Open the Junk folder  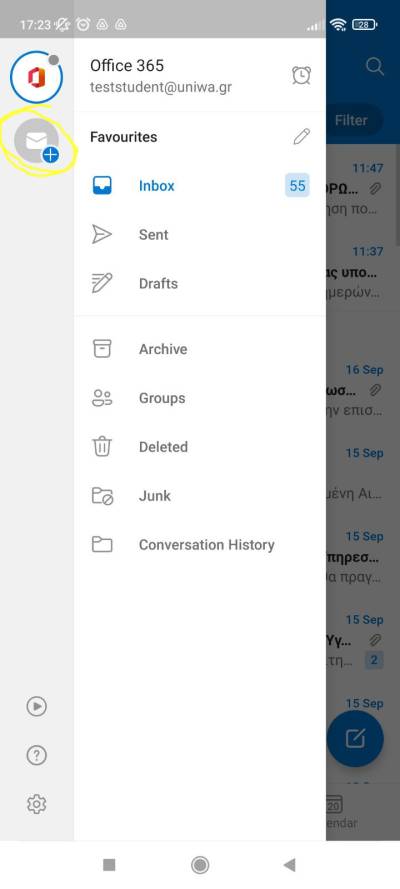200,496
